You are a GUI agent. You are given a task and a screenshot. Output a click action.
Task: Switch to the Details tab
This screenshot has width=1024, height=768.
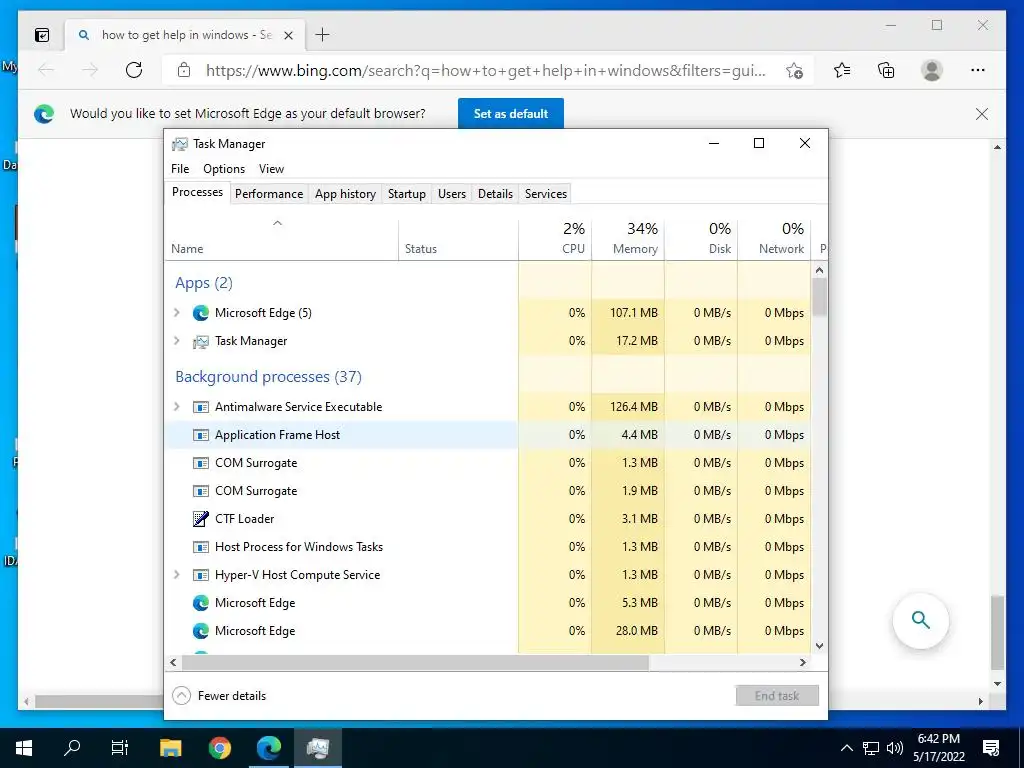[x=495, y=194]
